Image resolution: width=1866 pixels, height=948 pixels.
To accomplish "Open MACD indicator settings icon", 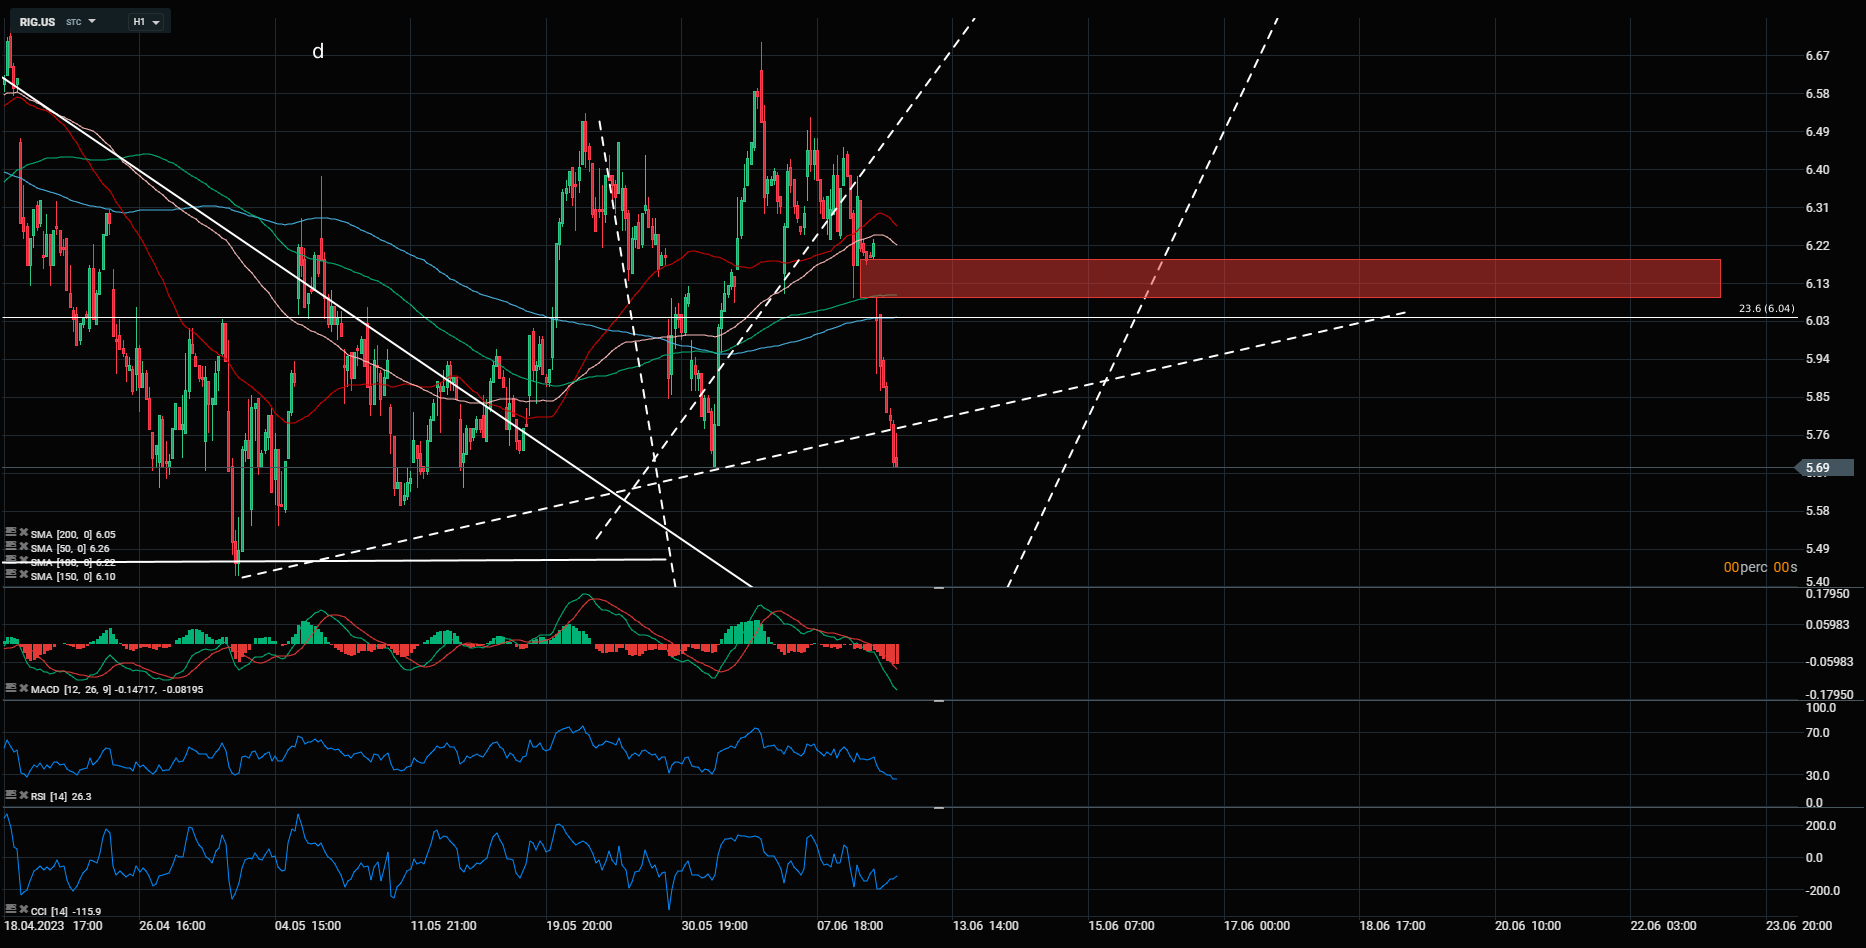I will coord(11,688).
